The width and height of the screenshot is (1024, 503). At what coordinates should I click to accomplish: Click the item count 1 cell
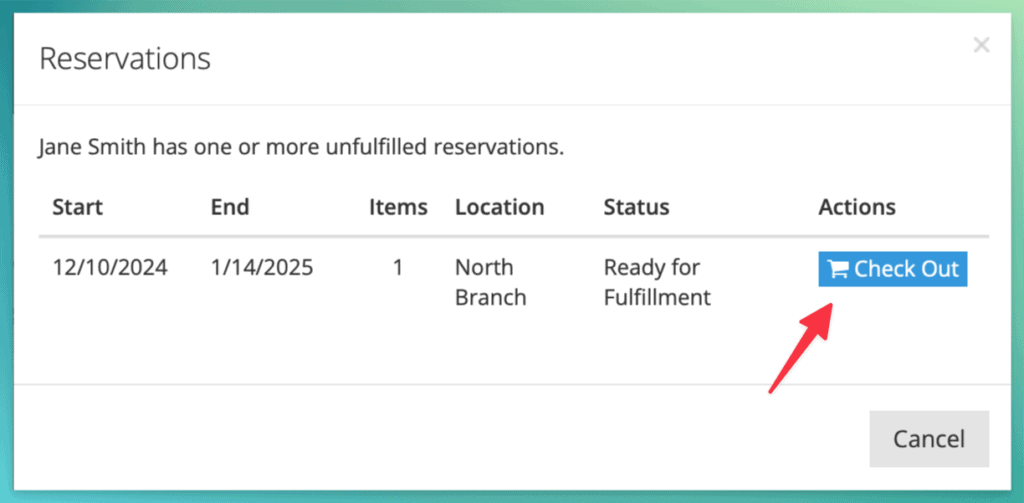(x=398, y=268)
